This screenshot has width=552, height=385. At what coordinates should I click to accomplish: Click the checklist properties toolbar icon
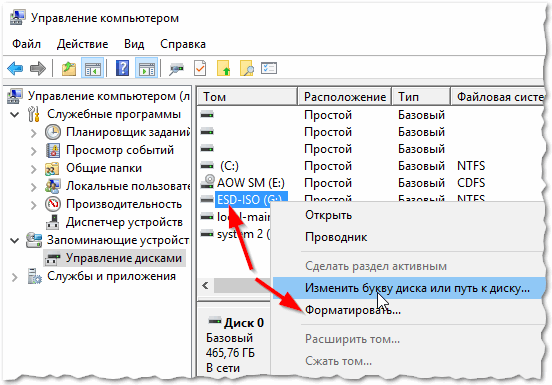(x=269, y=68)
